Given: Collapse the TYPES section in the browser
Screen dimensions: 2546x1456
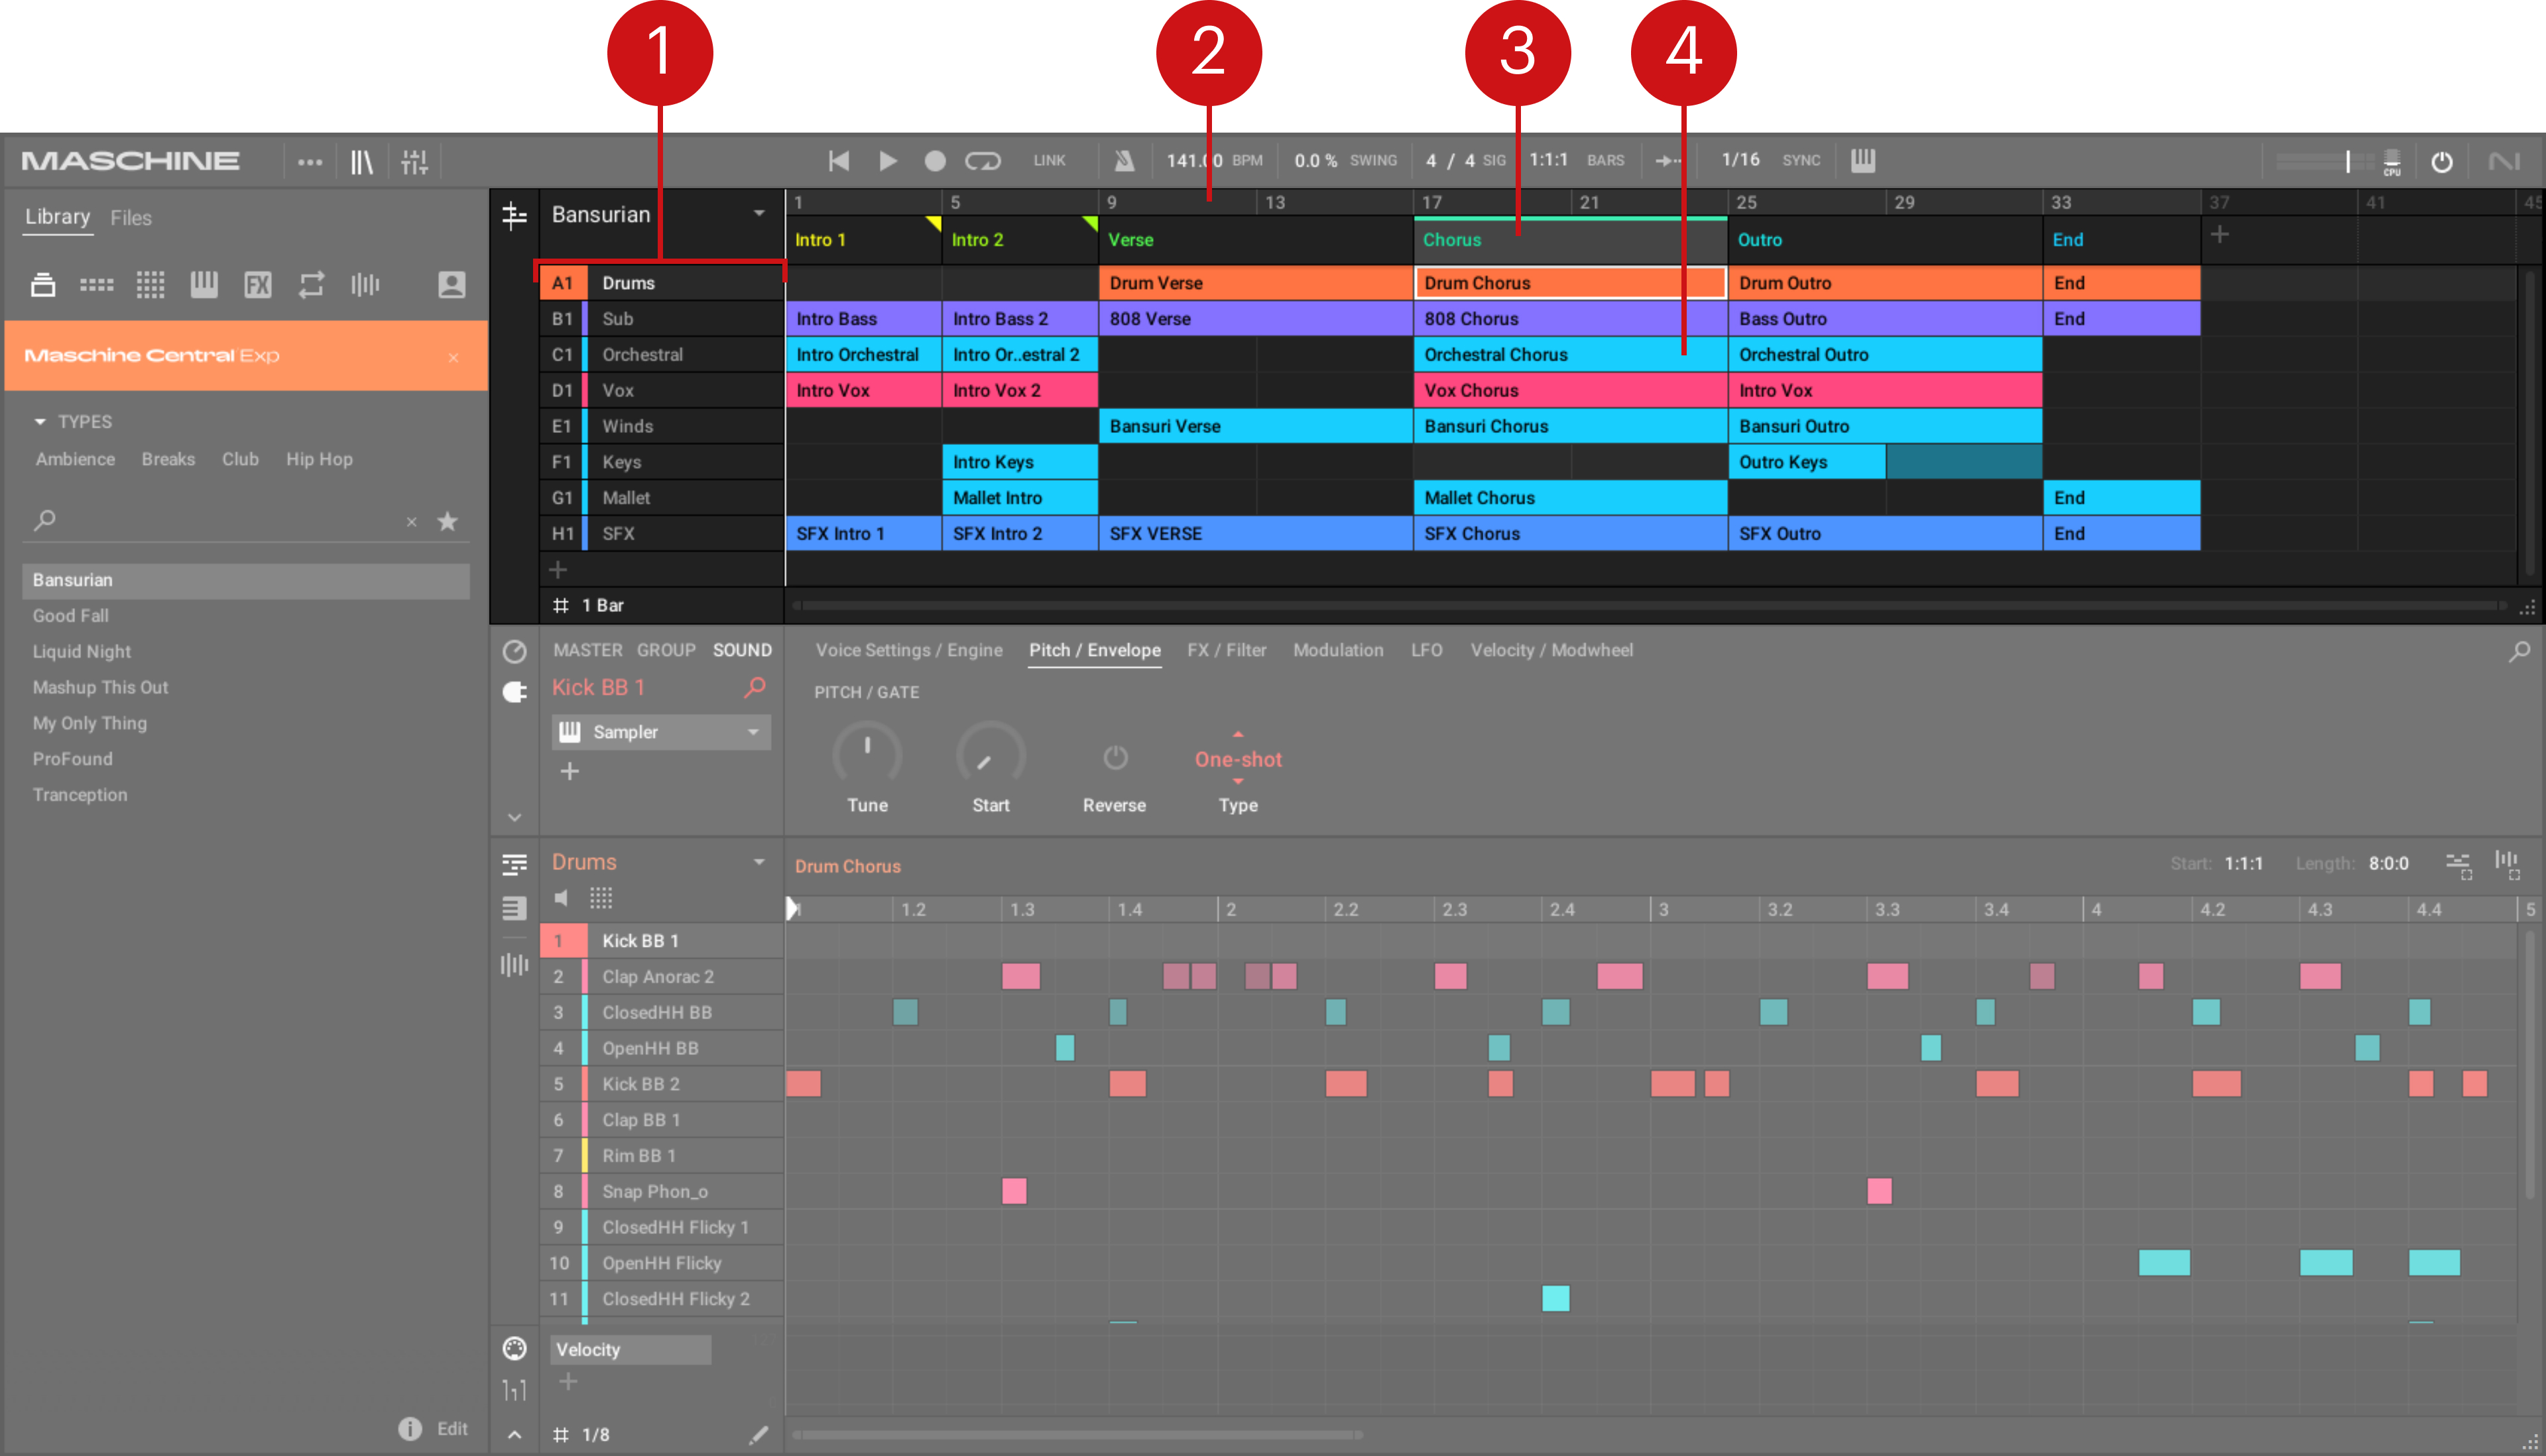Looking at the screenshot, I should tap(40, 422).
